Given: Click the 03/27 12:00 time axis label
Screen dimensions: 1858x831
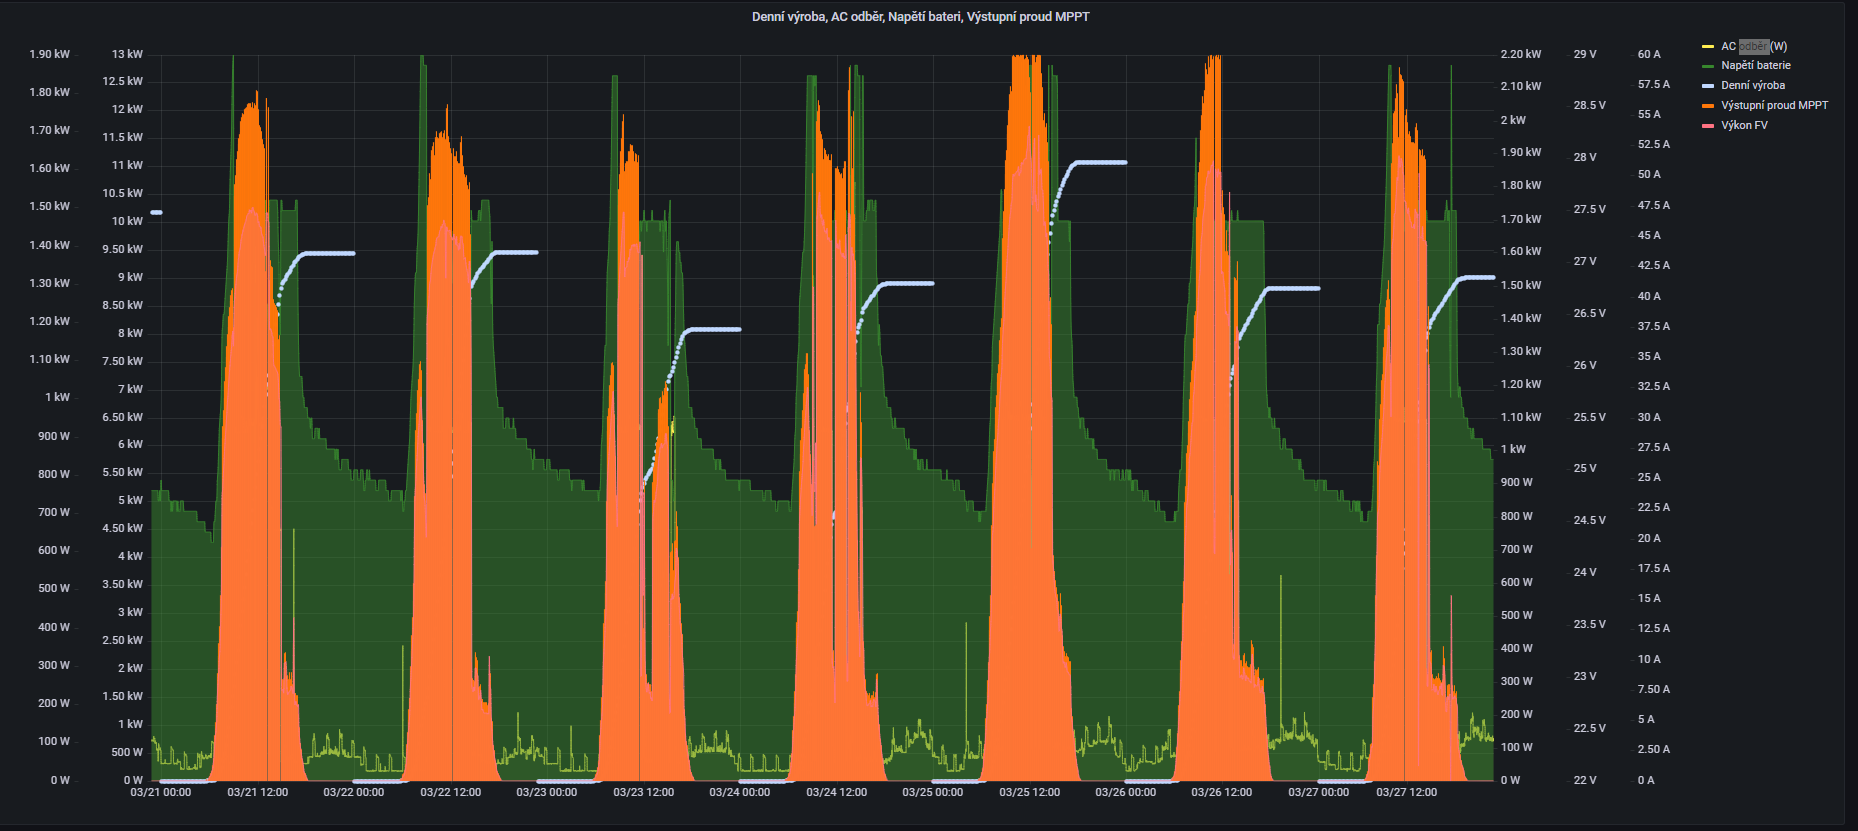Looking at the screenshot, I should [1406, 793].
